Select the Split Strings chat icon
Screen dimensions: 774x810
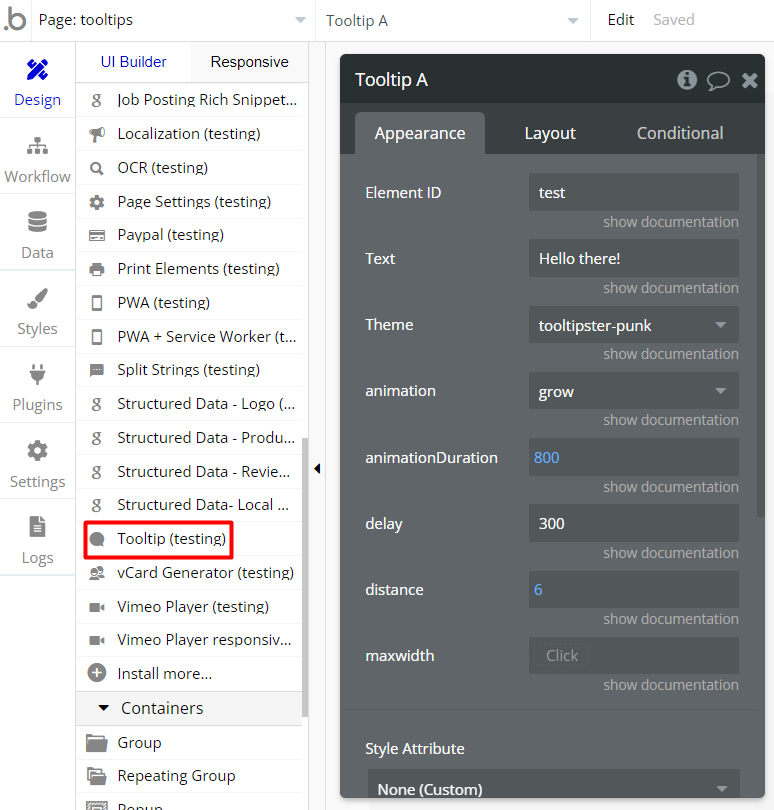tap(97, 370)
